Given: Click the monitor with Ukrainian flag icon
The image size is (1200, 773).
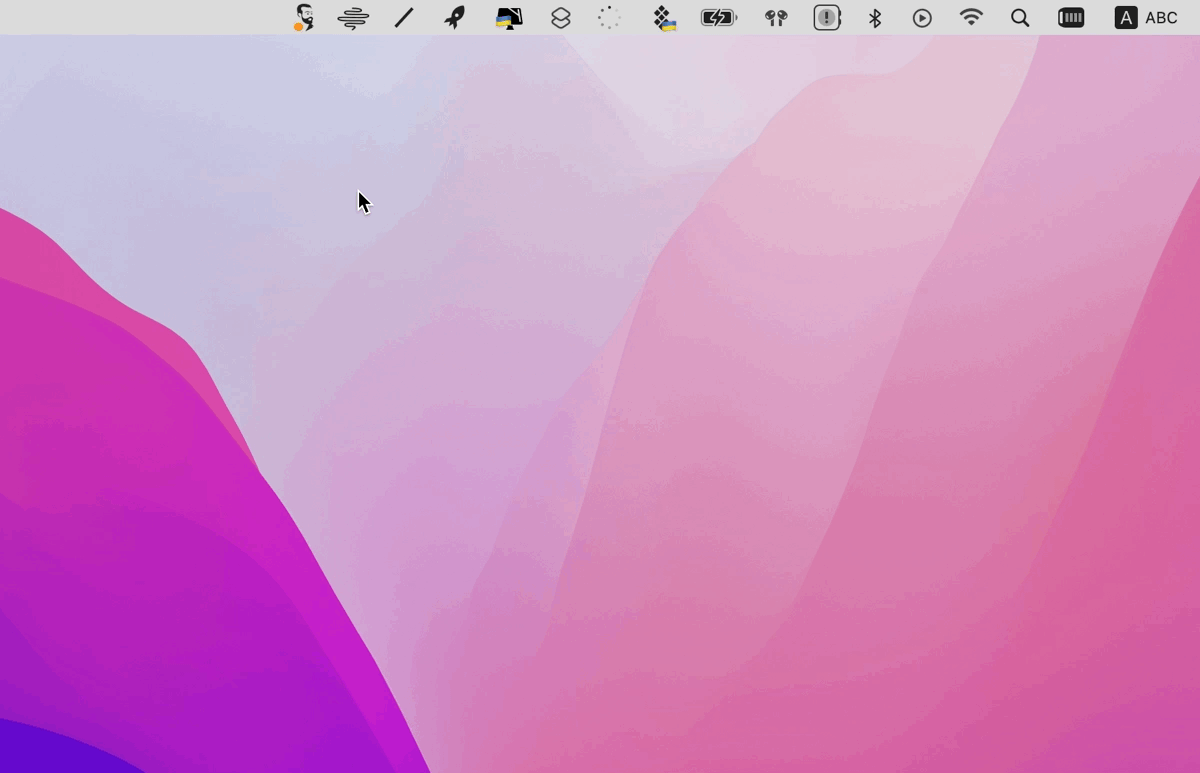Looking at the screenshot, I should (509, 18).
